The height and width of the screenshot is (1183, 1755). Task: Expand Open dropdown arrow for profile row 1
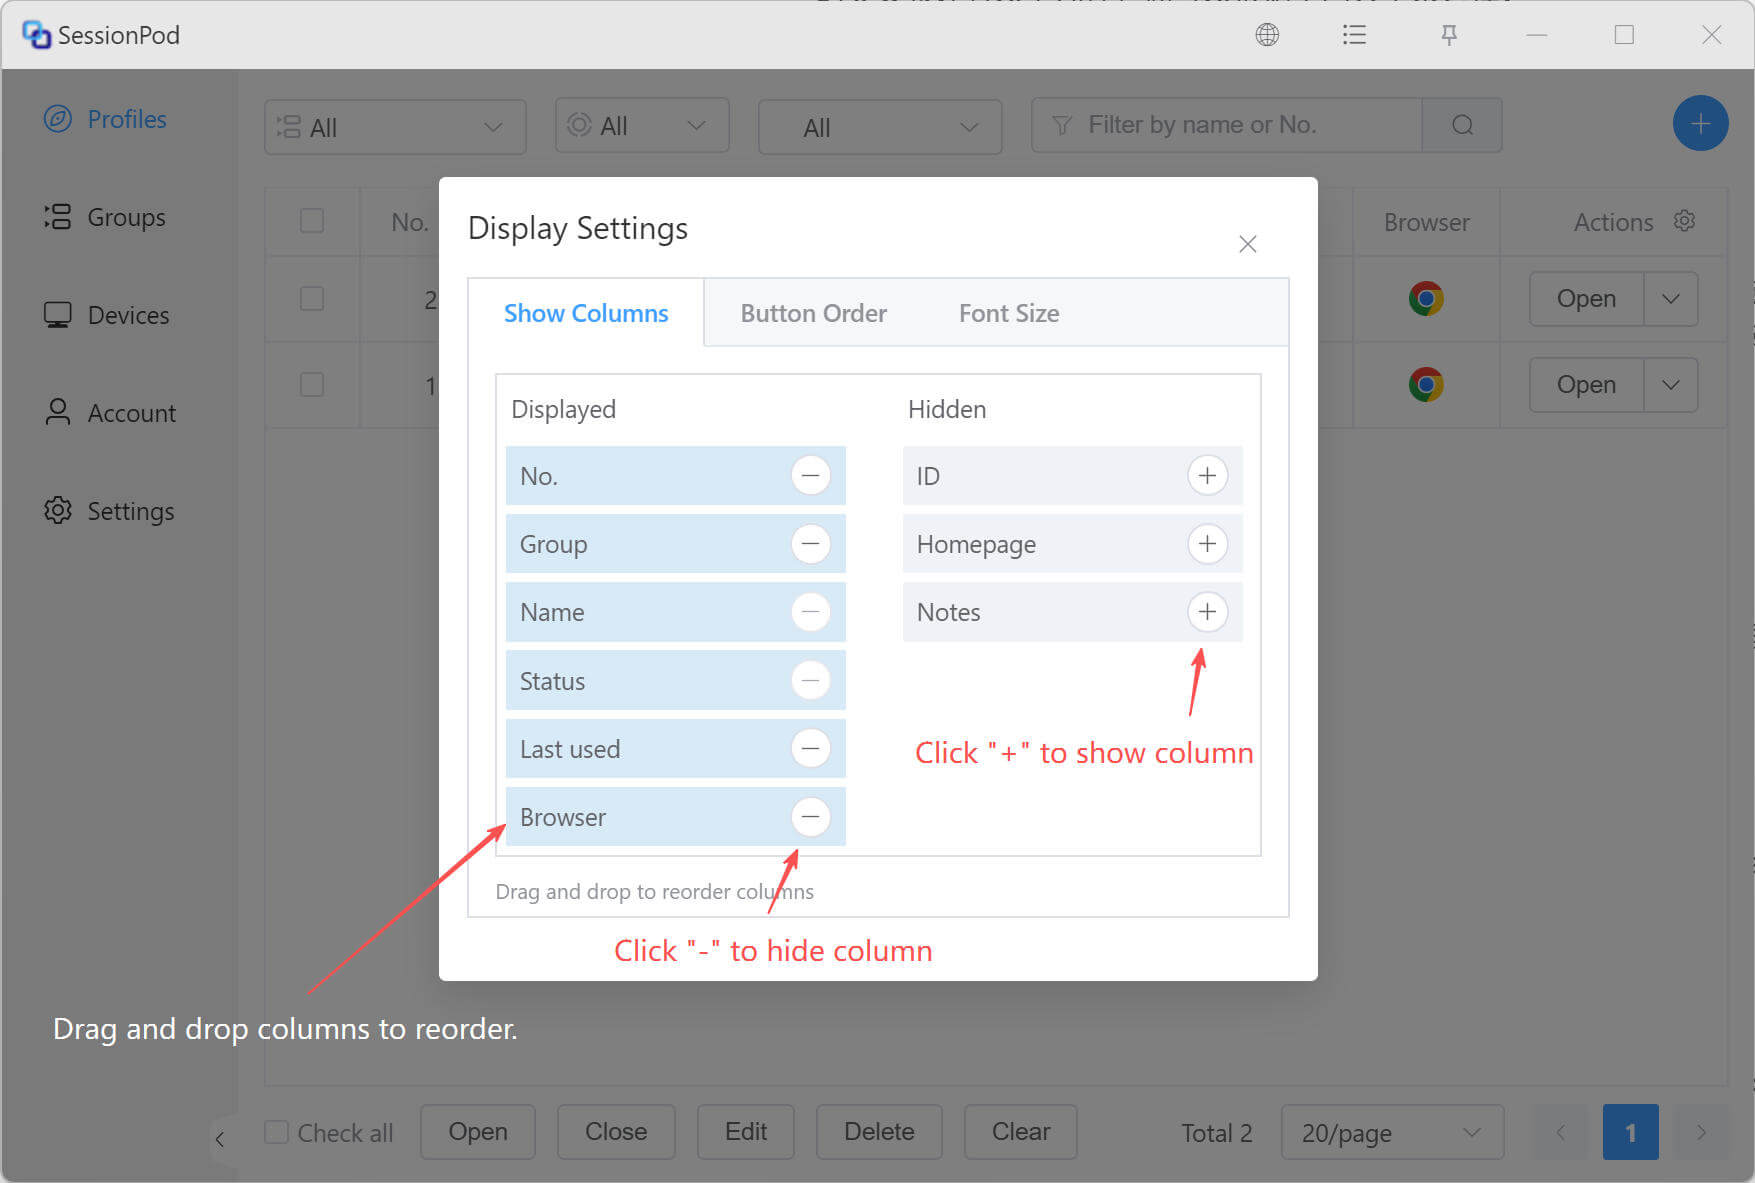pyautogui.click(x=1671, y=384)
